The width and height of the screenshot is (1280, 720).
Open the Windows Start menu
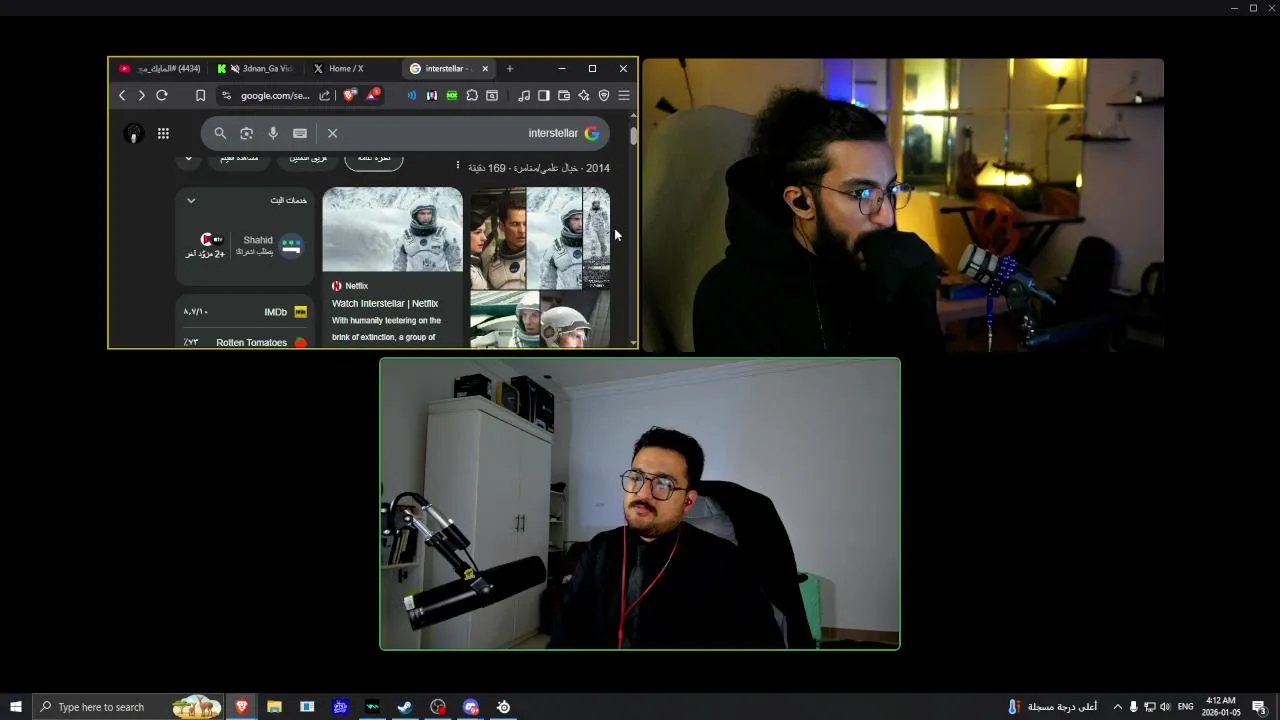coord(16,707)
